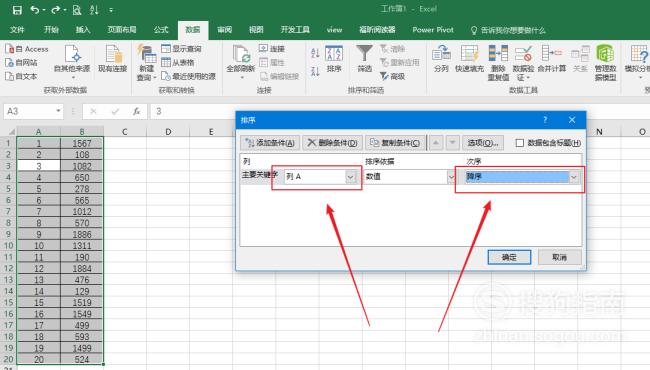This screenshot has height=370, width=650.
Task: Click the sort A-Z icon in quick access toolbar
Action: [94, 10]
